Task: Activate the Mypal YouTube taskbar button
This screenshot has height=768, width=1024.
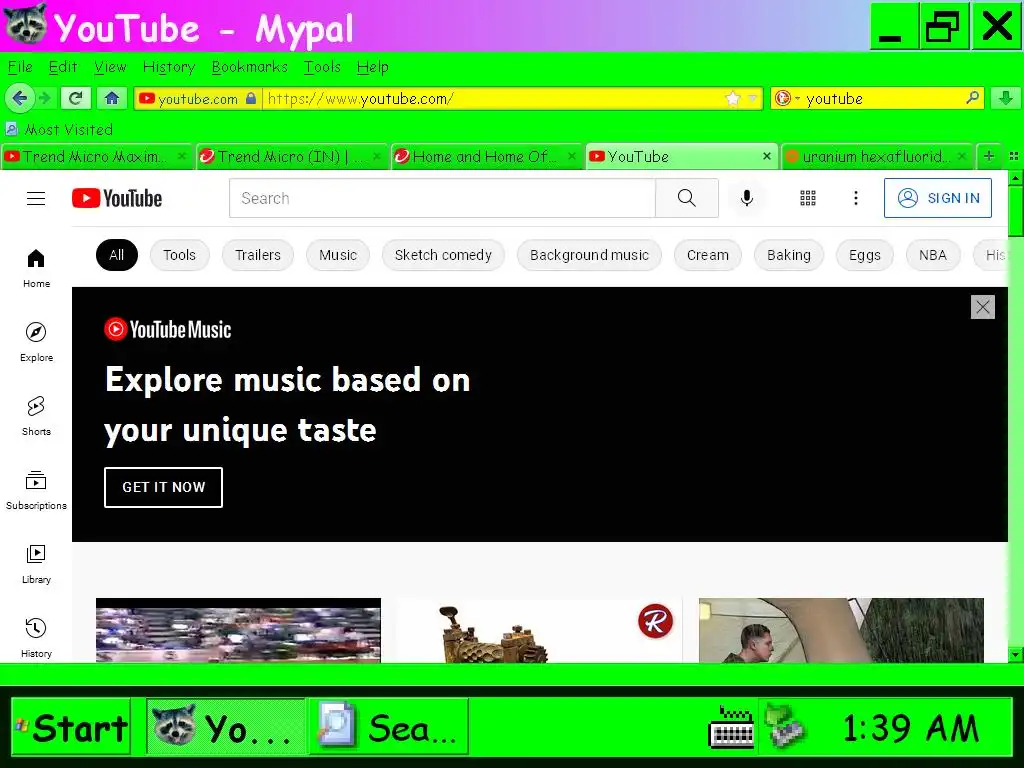Action: 225,727
